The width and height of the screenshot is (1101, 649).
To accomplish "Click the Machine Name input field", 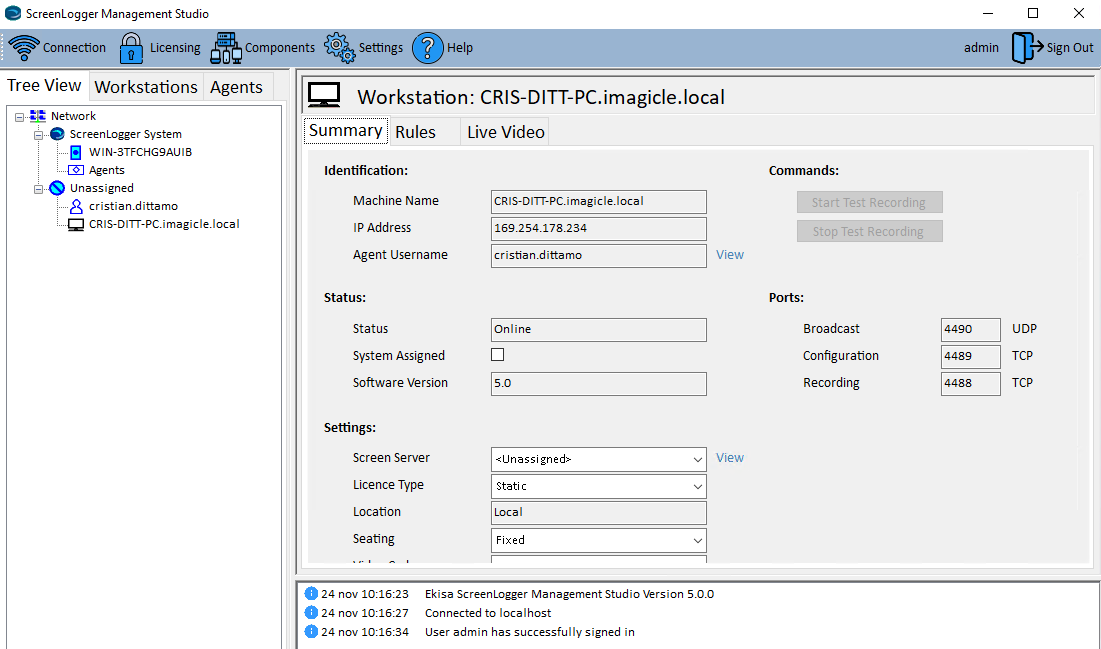I will coord(598,201).
